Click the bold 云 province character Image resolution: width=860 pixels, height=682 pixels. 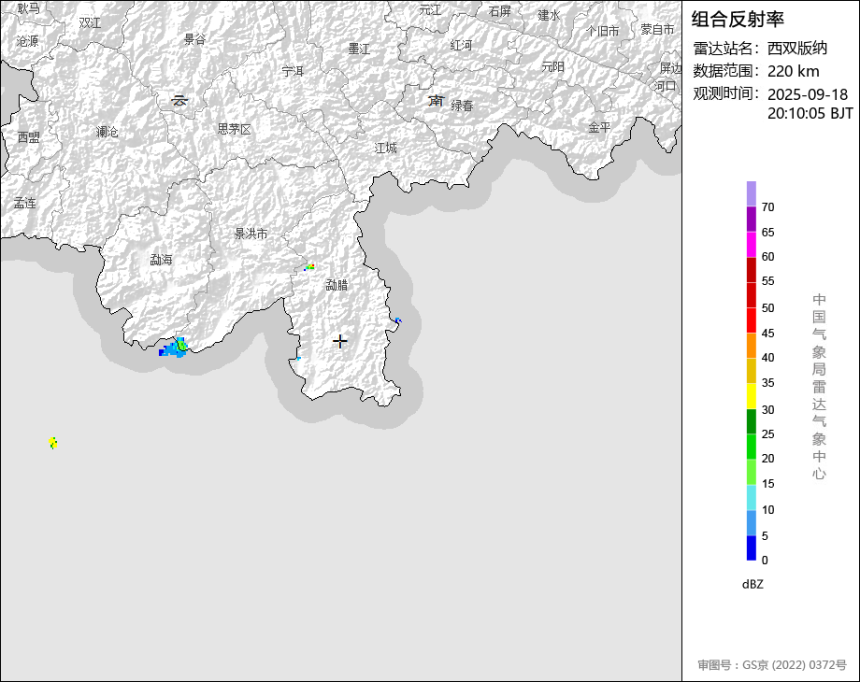[x=180, y=100]
